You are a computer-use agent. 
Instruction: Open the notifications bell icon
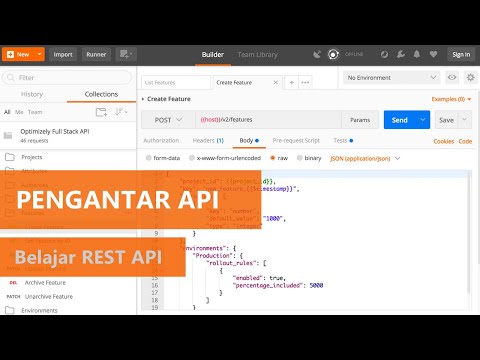(417, 54)
